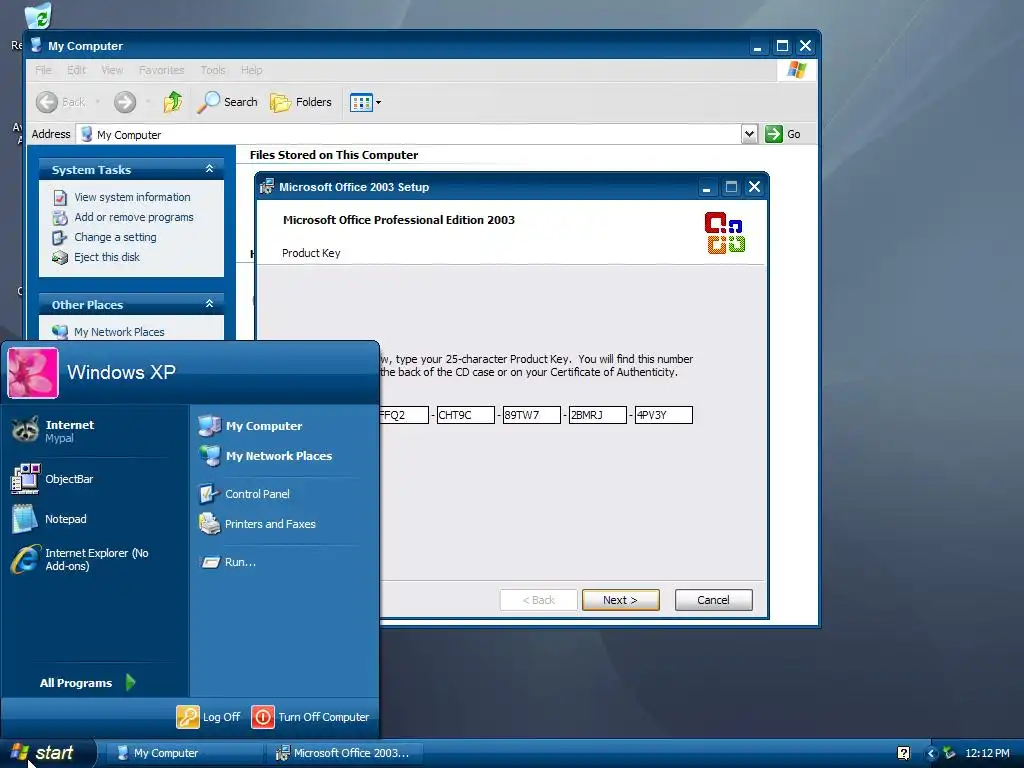The image size is (1024, 768).
Task: Open the File menu
Action: (x=44, y=70)
